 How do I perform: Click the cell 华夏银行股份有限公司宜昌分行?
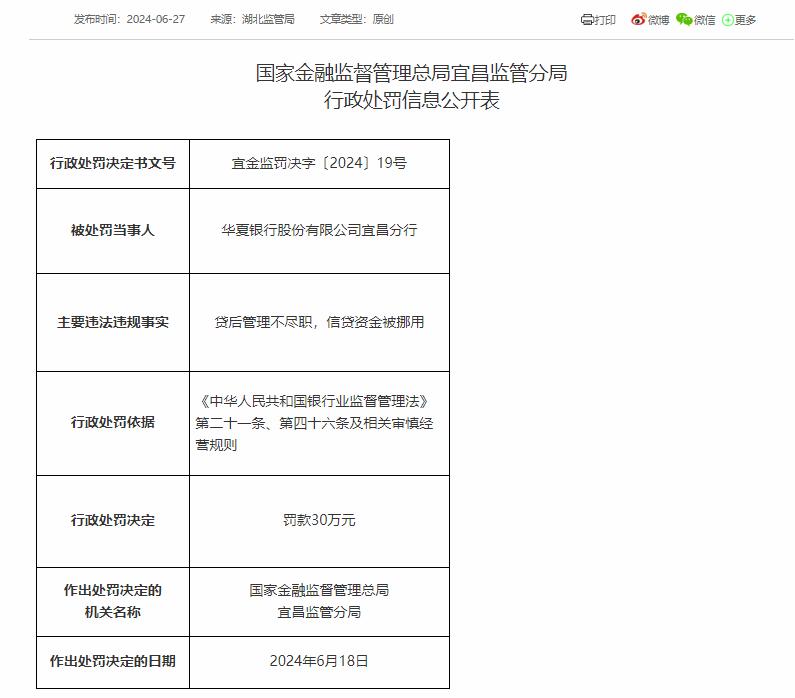tap(319, 230)
